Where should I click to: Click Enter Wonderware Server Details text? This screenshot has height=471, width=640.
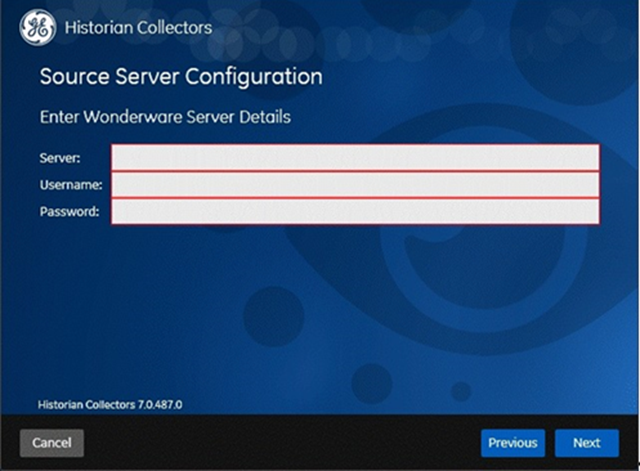tap(165, 117)
